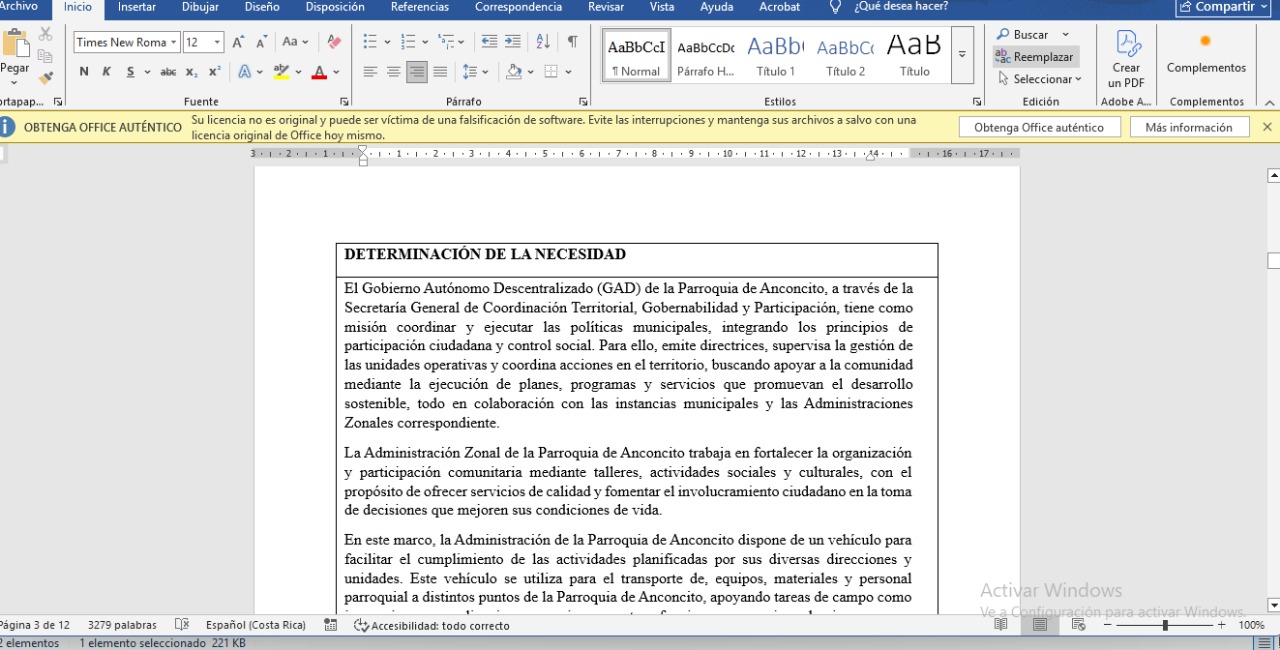Click the Format Painter brush icon
This screenshot has width=1280, height=650.
pos(45,78)
